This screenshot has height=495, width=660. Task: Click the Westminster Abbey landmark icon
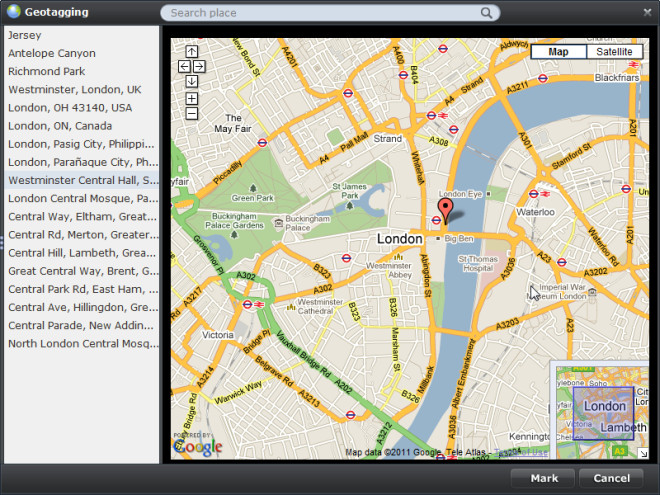(x=398, y=256)
